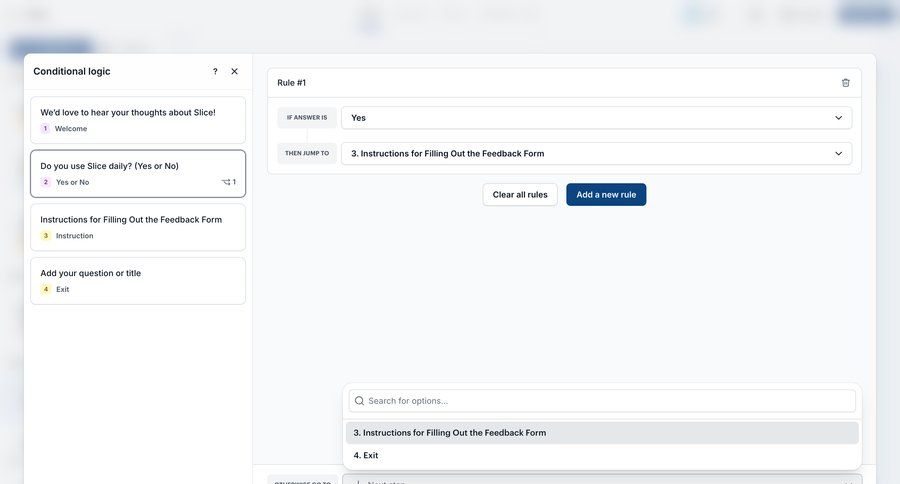
Task: Select the Instructions for Filling Out step card
Action: [x=138, y=227]
